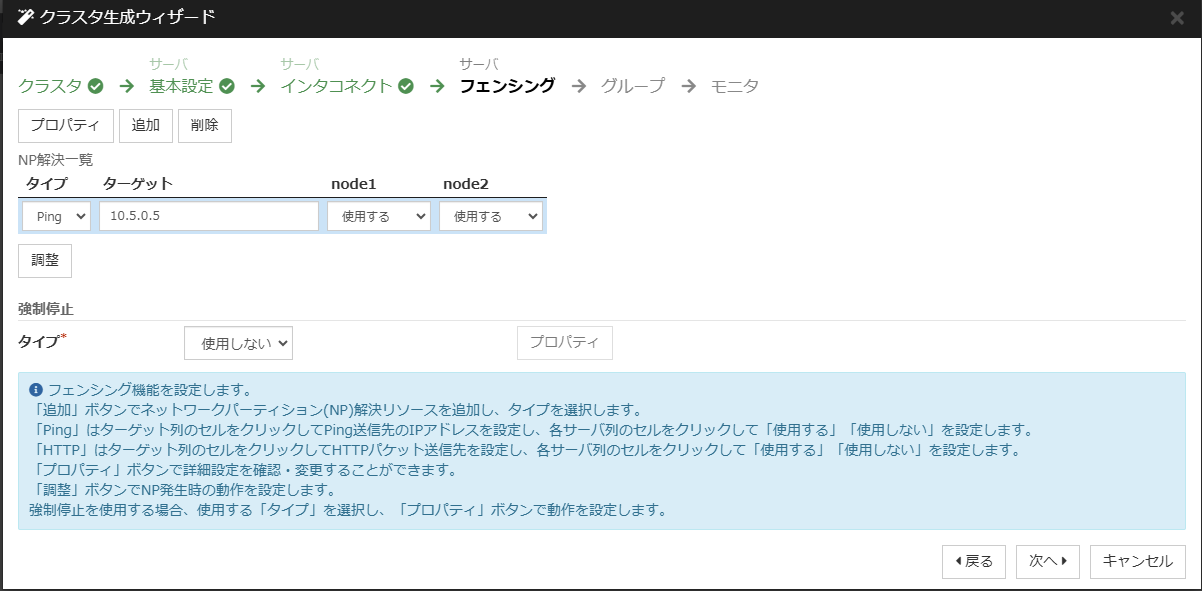This screenshot has height=591, width=1202.
Task: Click the green checkmark next to 基本設定
Action: 227,86
